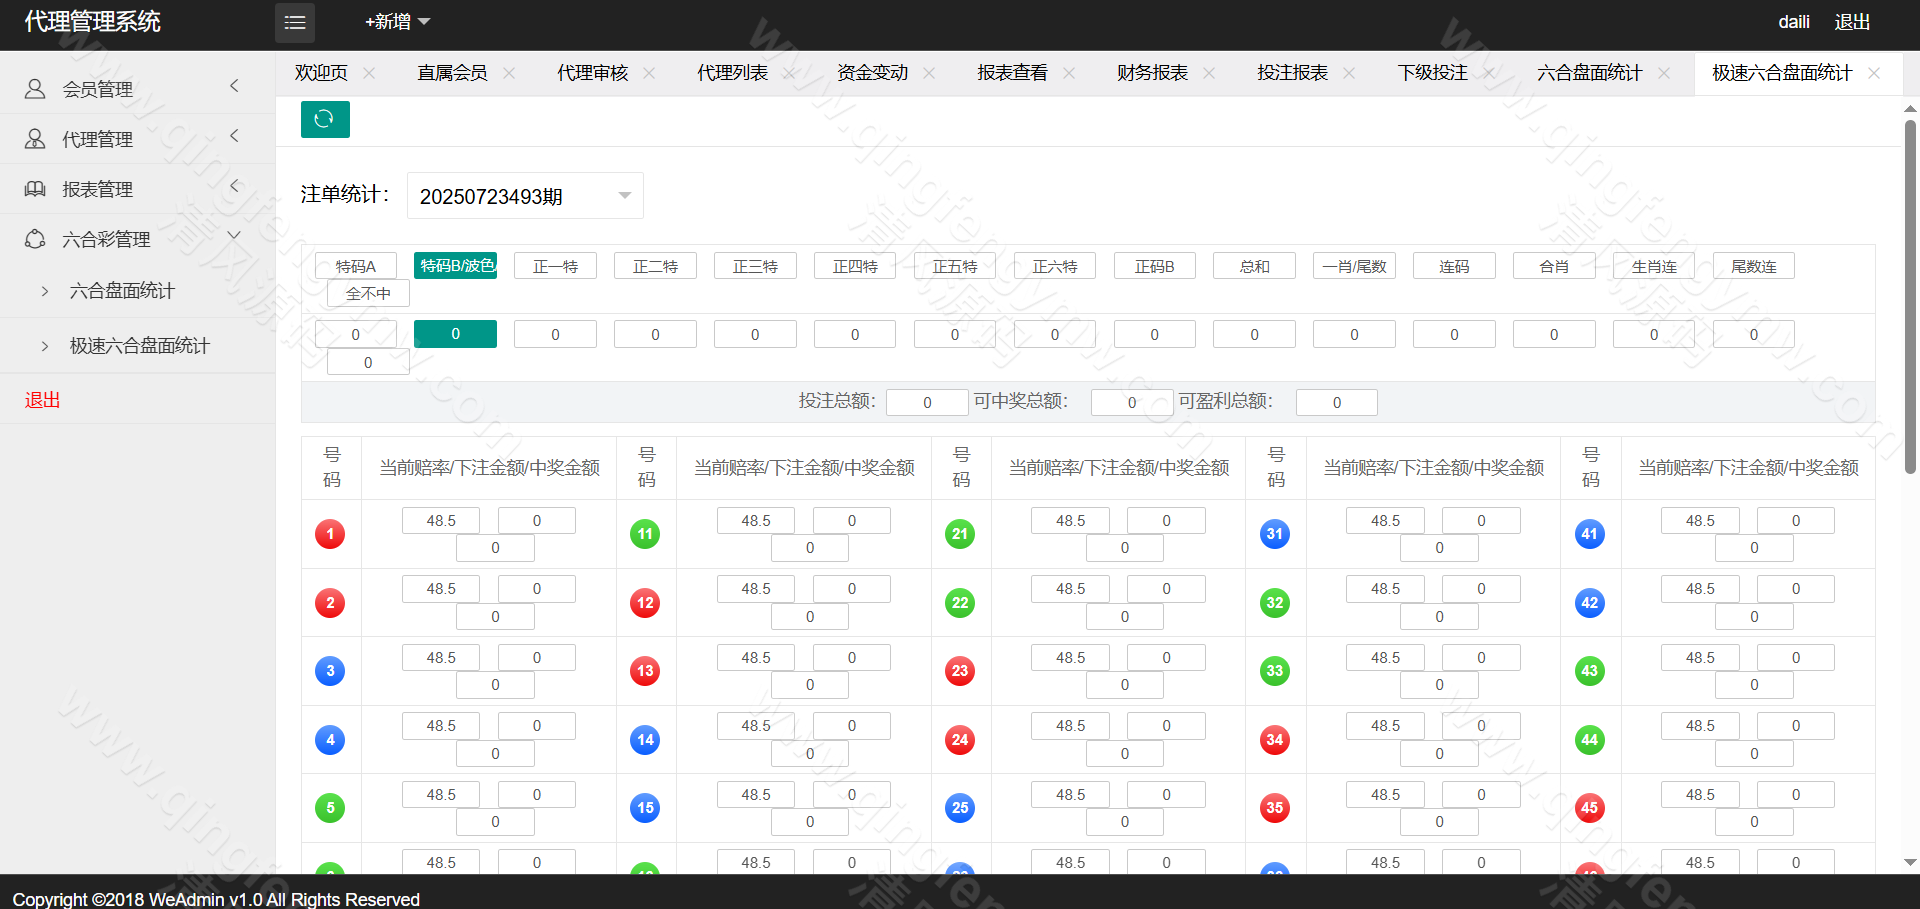1920x909 pixels.
Task: Click the red 退出 link in sidebar
Action: (x=43, y=400)
